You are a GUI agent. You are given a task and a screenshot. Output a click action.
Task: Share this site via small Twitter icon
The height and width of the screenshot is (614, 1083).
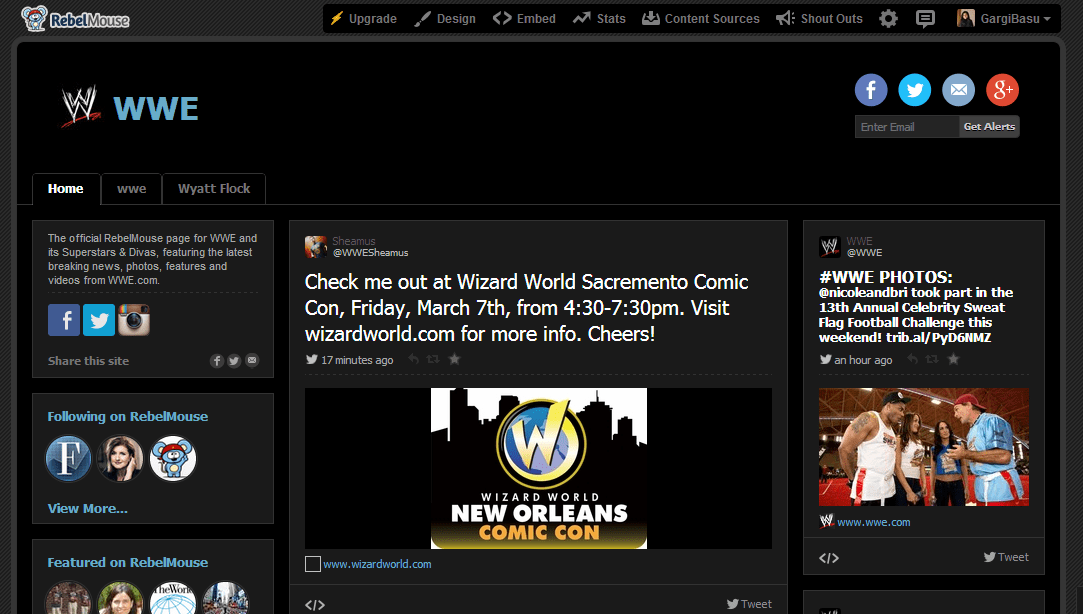(x=234, y=361)
